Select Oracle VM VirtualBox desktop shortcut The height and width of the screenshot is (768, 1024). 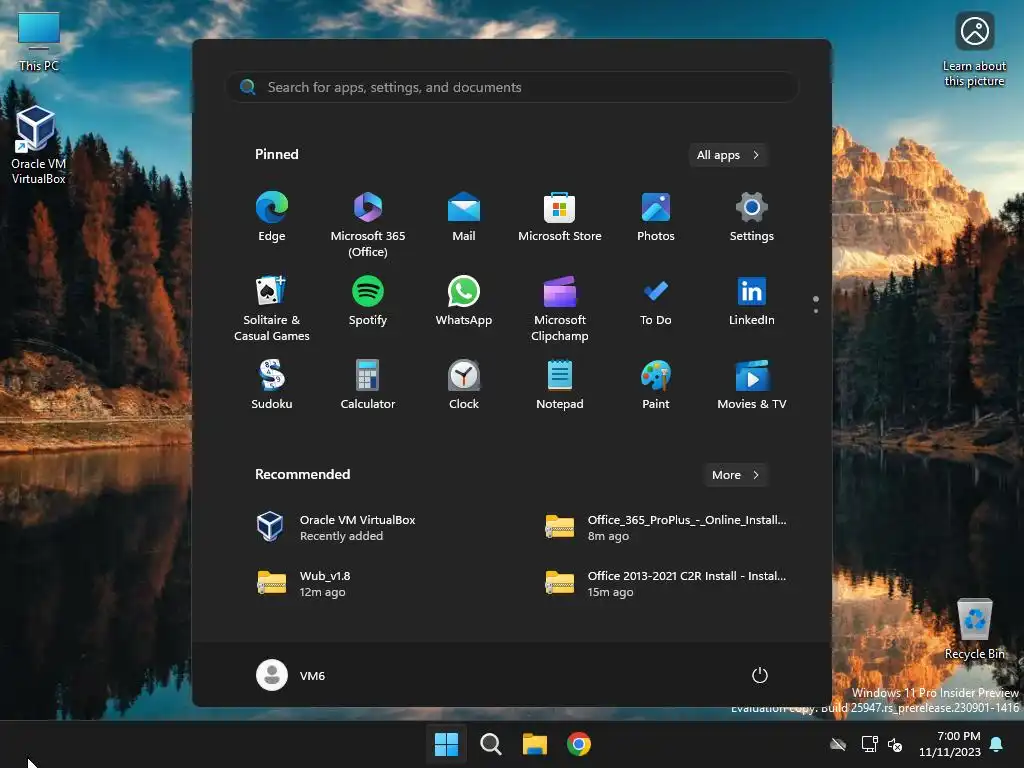tap(38, 145)
